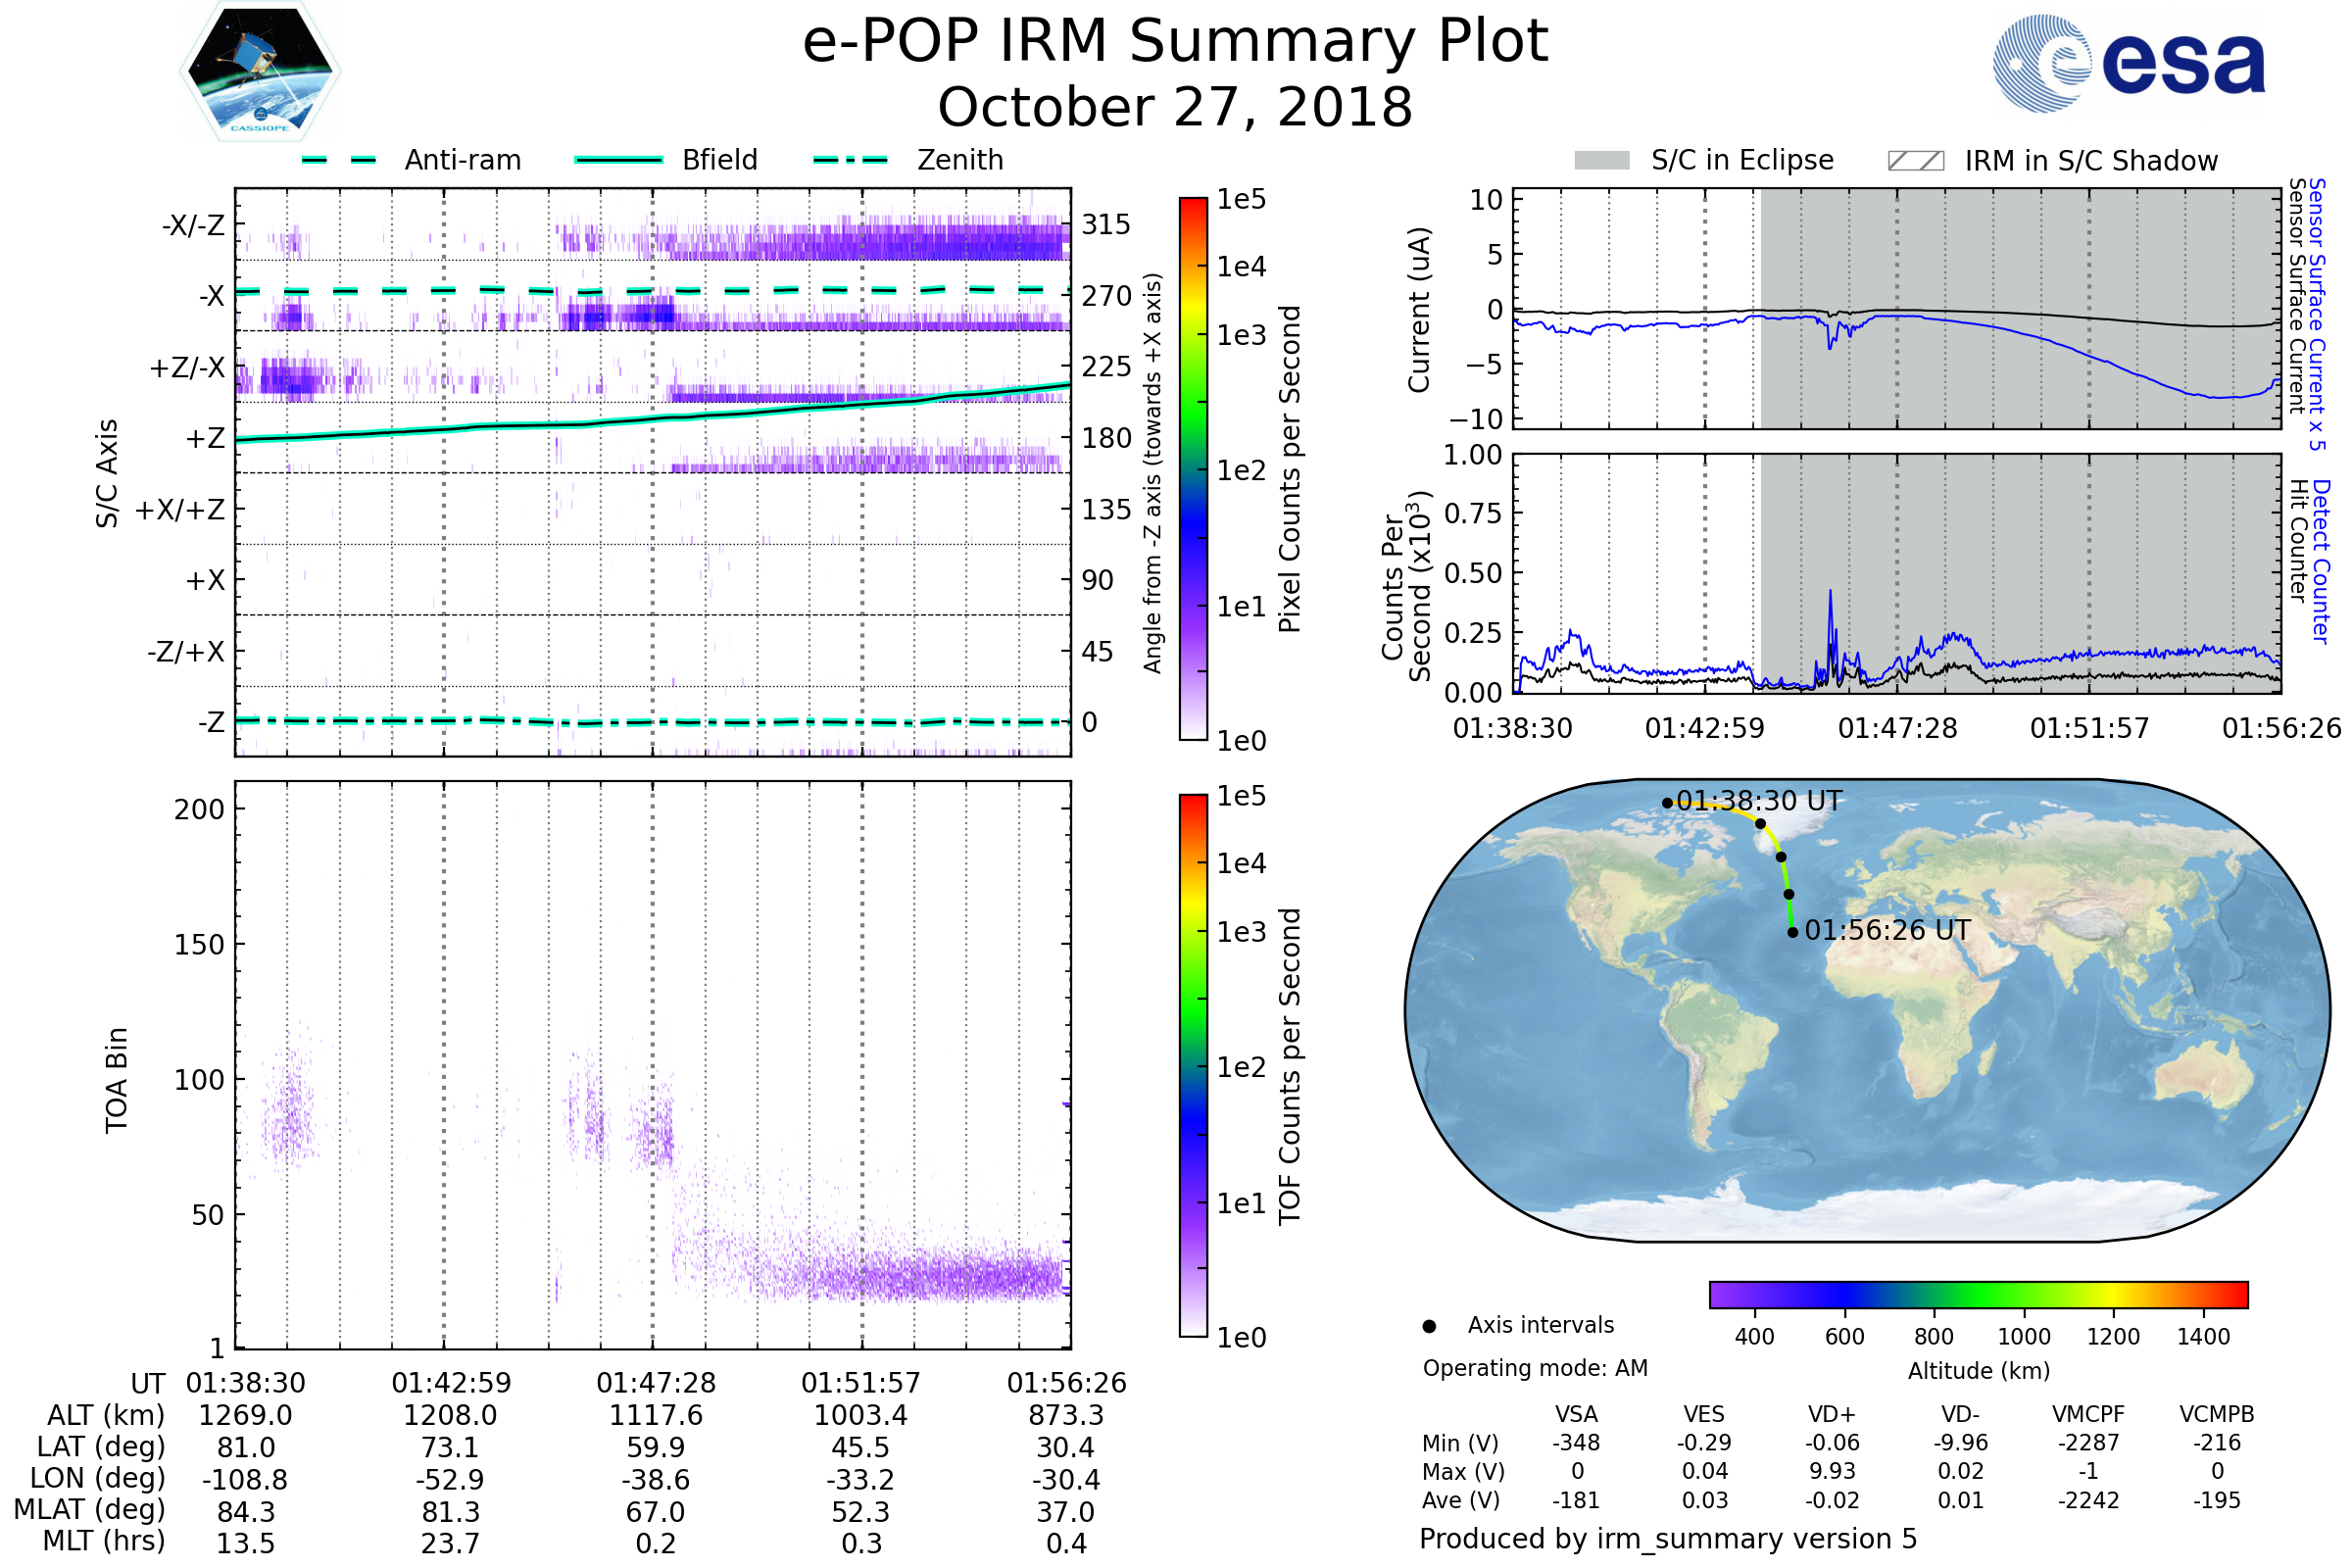Image resolution: width=2352 pixels, height=1568 pixels.
Task: Click the 01:56:26 UT end point on map
Action: (1793, 932)
